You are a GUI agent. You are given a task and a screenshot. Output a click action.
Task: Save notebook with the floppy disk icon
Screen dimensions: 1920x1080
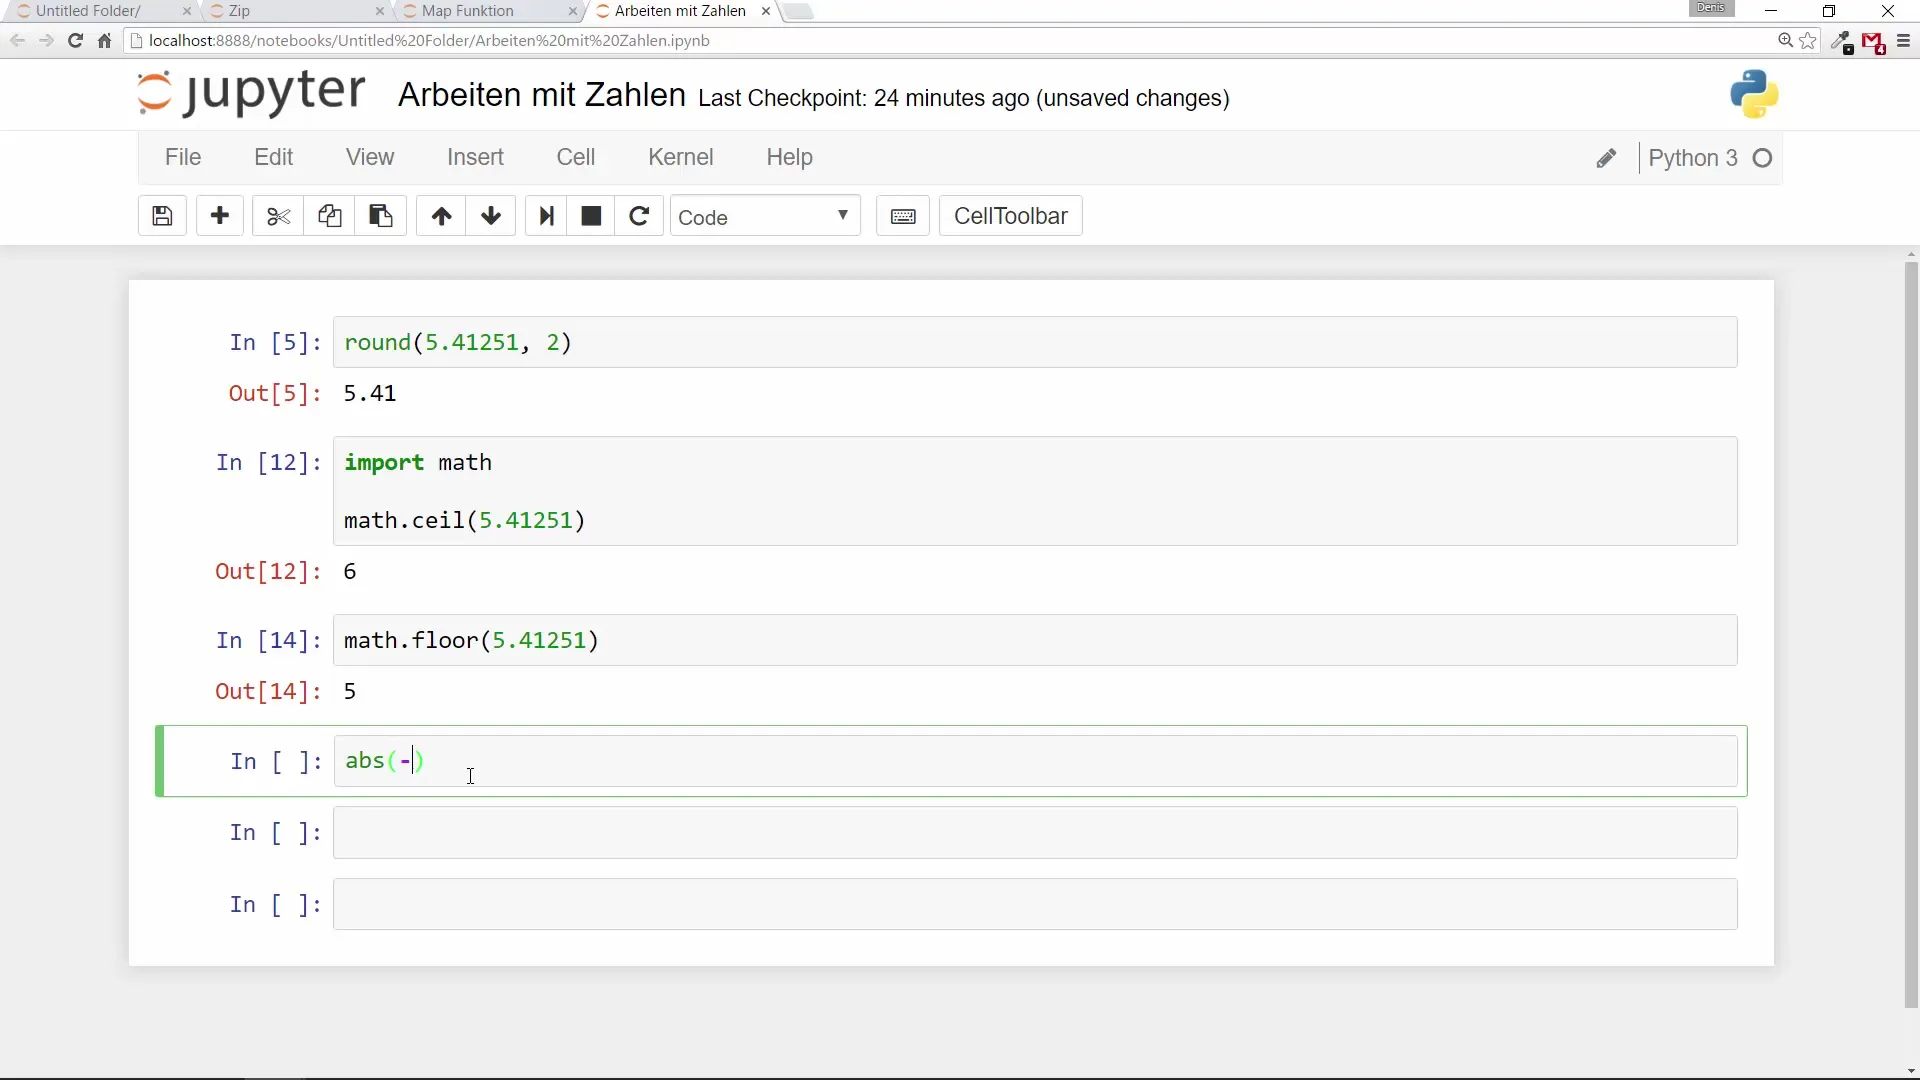pyautogui.click(x=162, y=216)
